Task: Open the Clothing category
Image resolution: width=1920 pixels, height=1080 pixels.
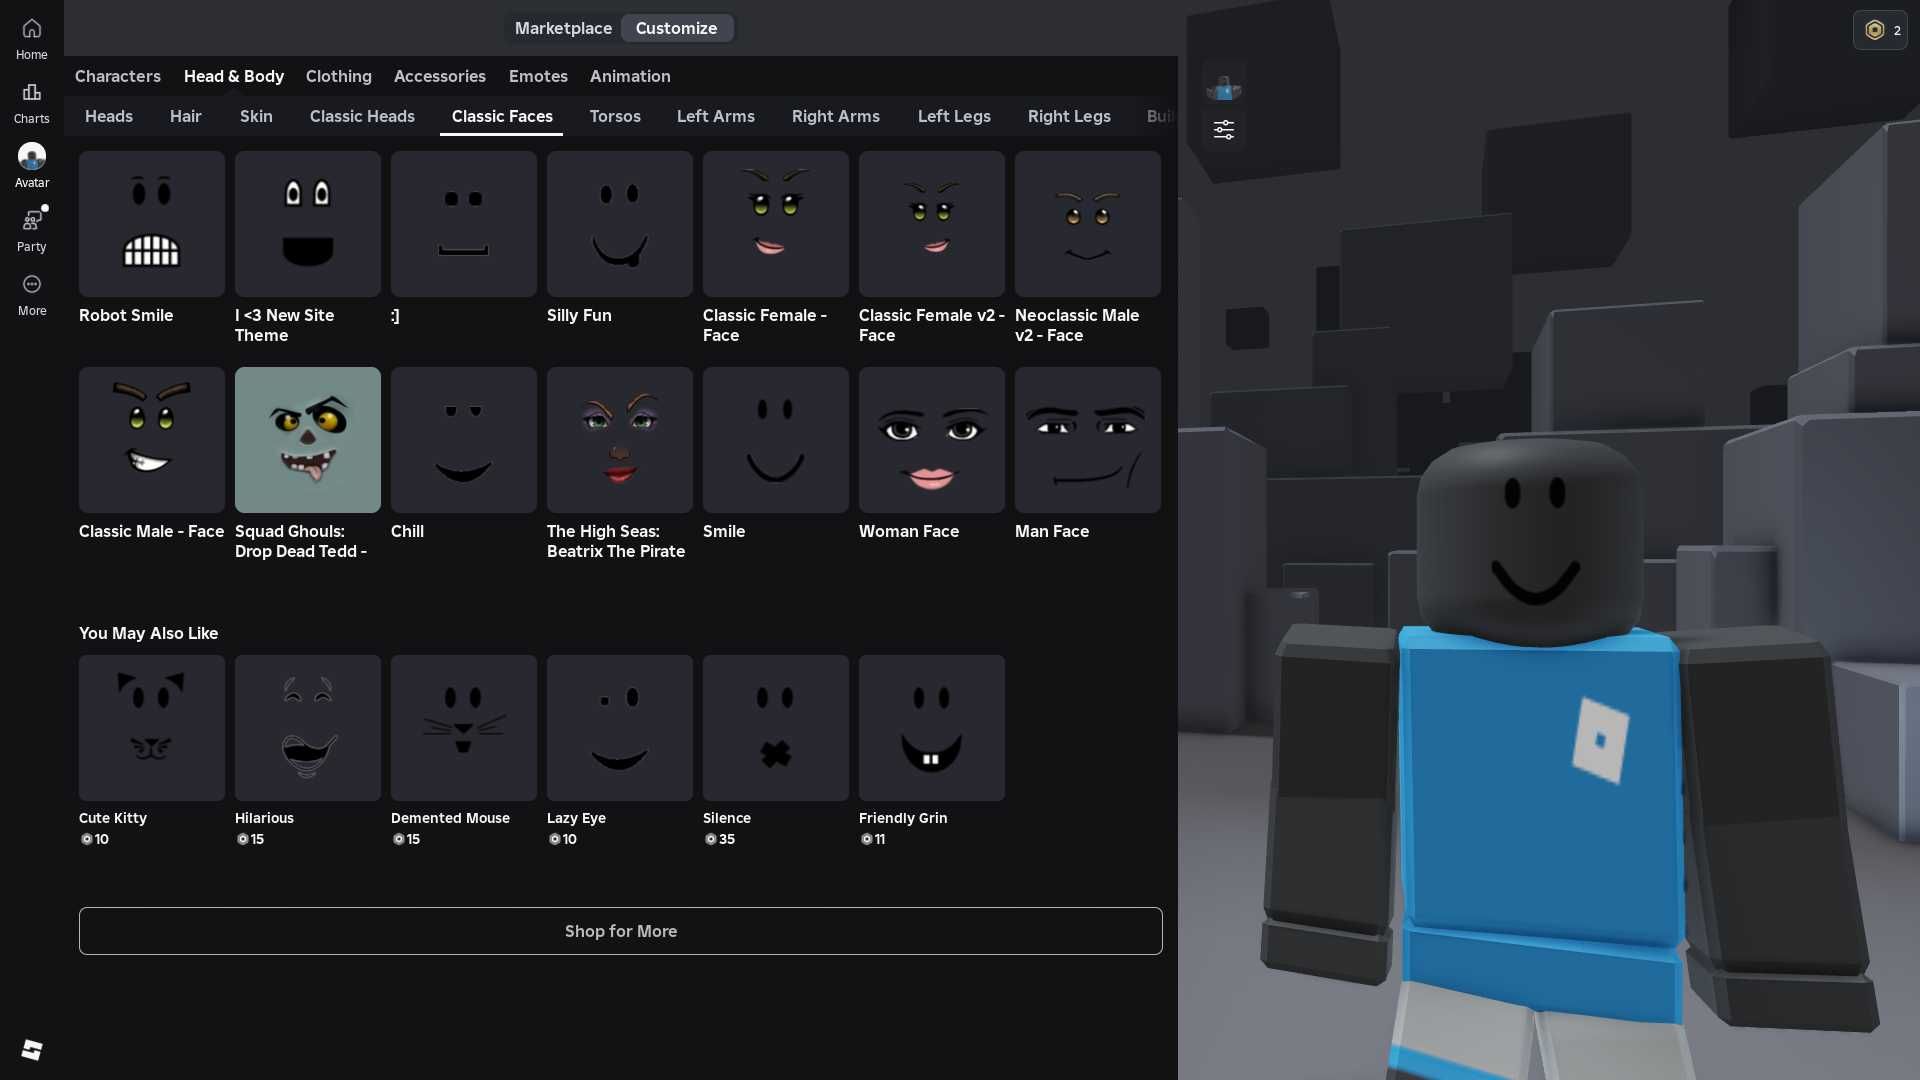Action: [x=339, y=76]
